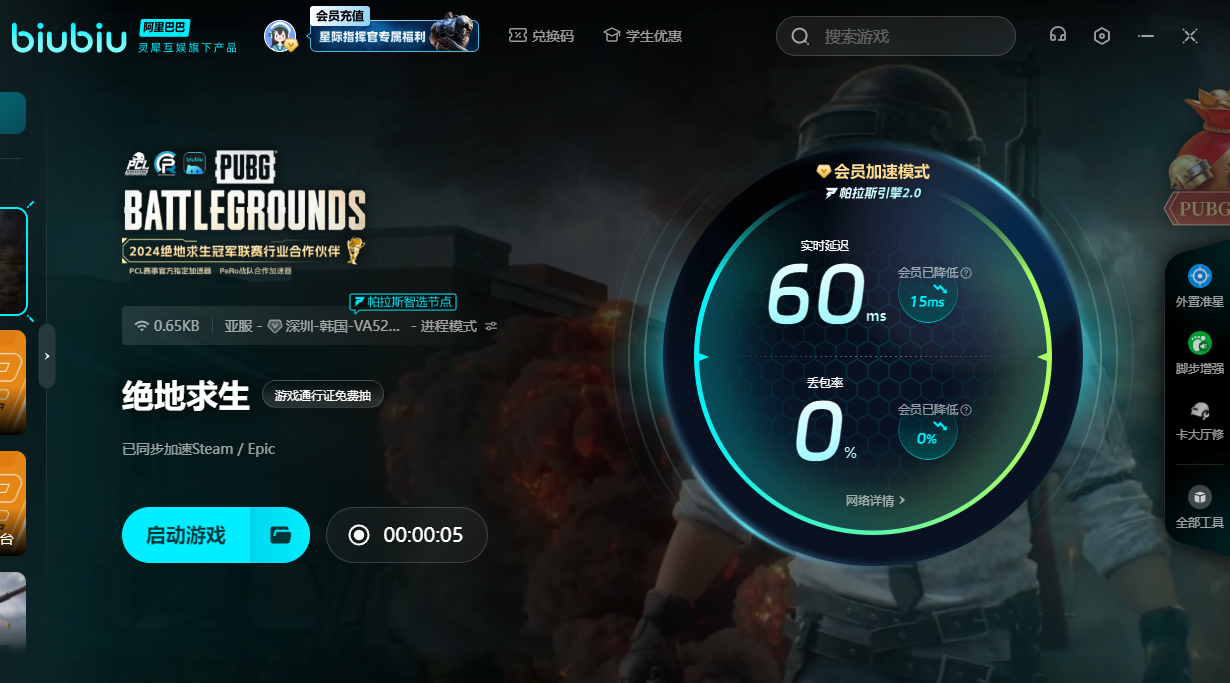Open the 卡大厅修 repair tool
The width and height of the screenshot is (1230, 683).
click(1199, 421)
